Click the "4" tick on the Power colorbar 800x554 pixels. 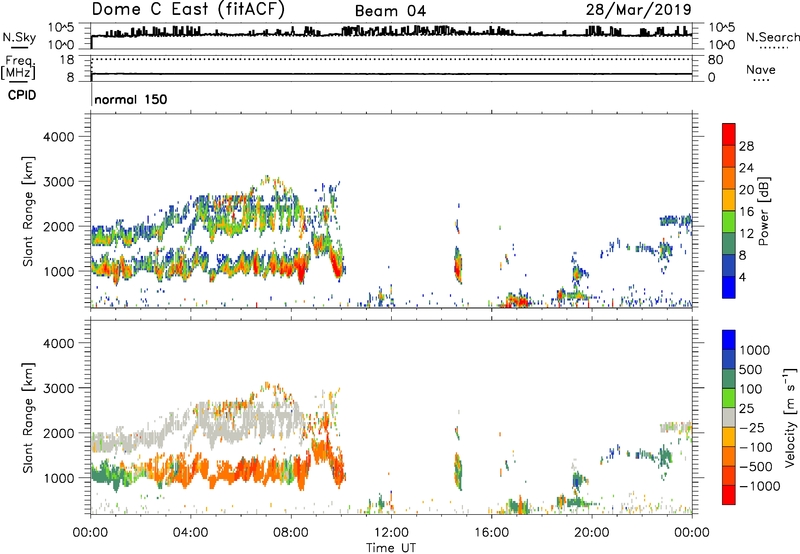point(742,278)
